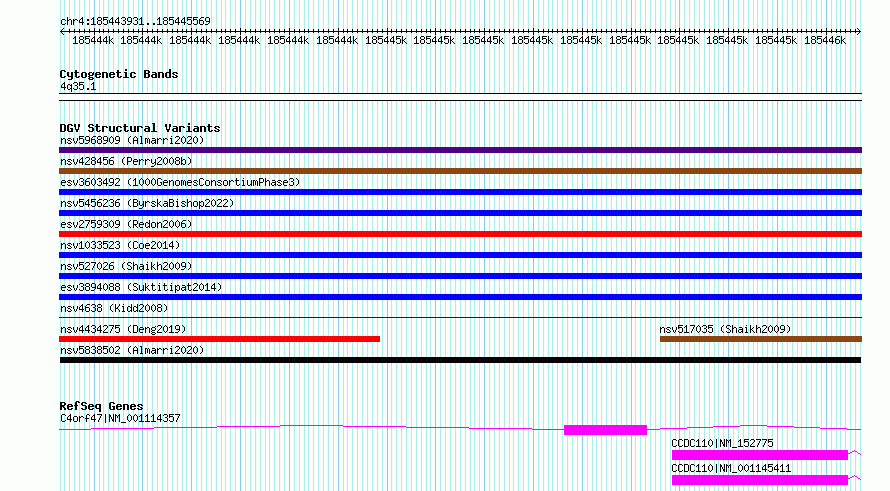Click the CCDC110 NM_001145411 gene bar
890x491 pixels.
click(759, 480)
